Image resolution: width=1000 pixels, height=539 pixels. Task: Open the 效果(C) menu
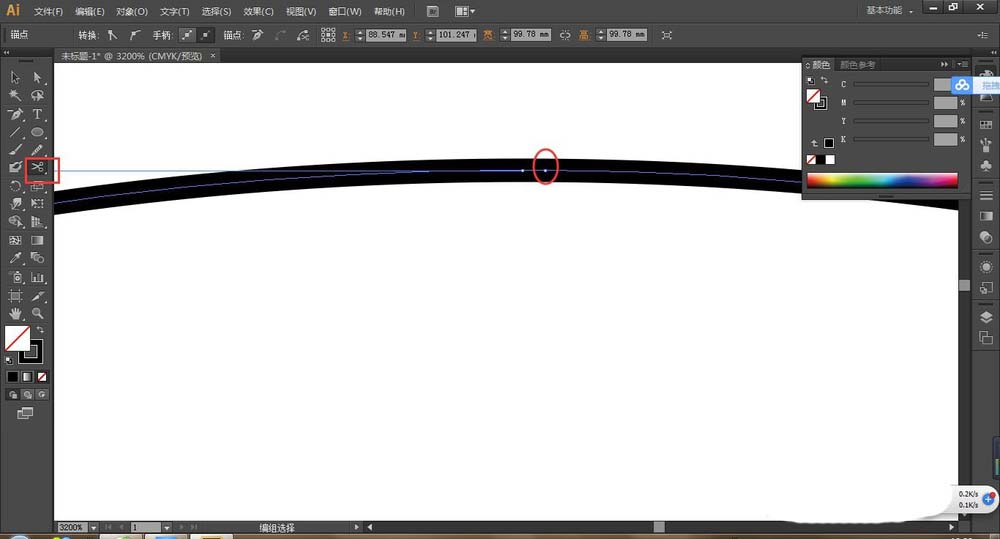[258, 11]
